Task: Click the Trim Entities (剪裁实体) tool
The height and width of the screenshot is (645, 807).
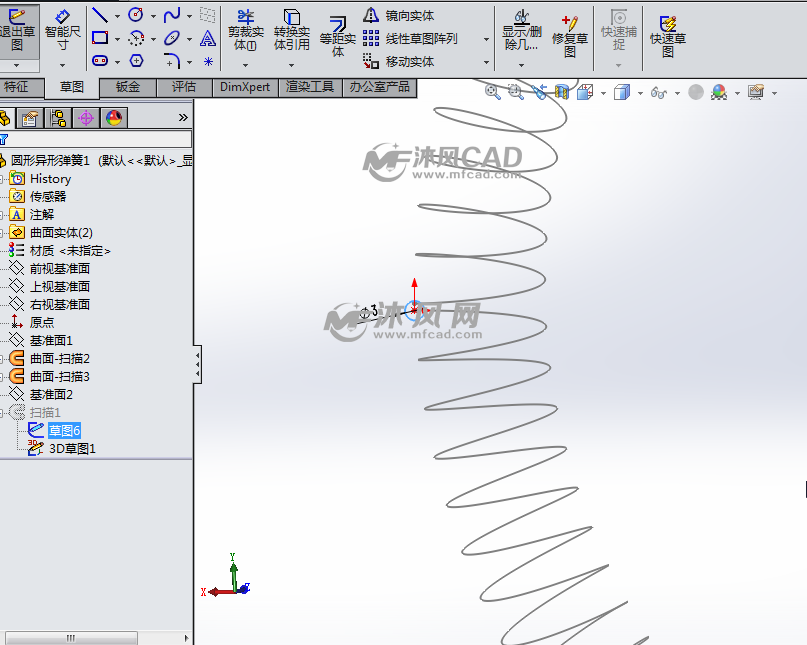Action: [245, 30]
